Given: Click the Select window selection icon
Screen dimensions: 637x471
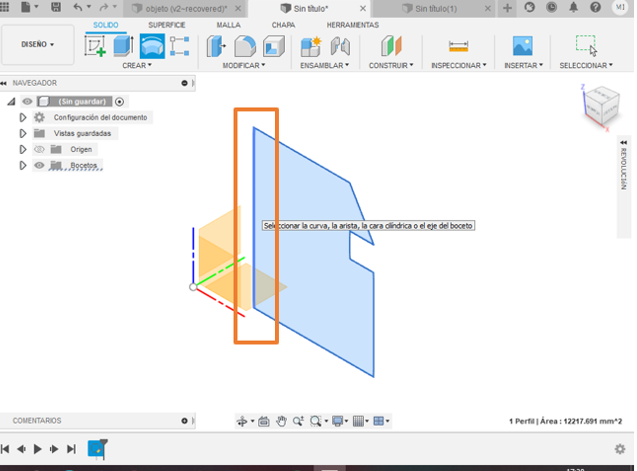Looking at the screenshot, I should tap(586, 46).
